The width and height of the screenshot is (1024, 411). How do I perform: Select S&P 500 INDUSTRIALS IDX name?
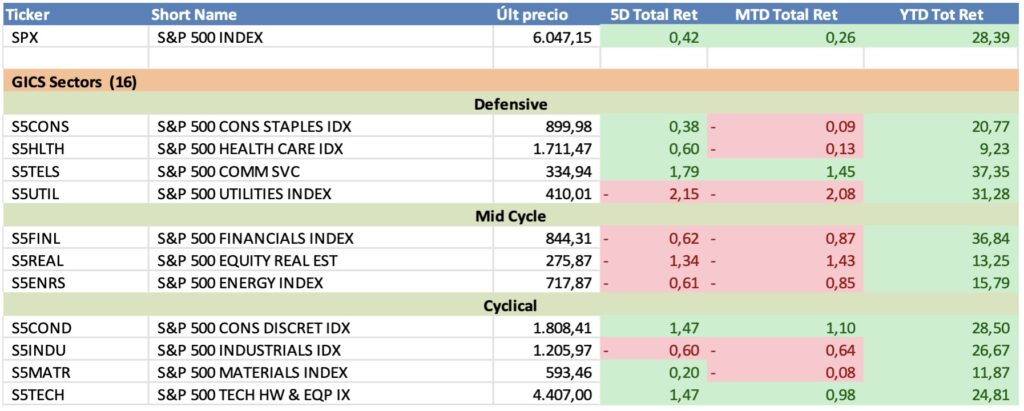(249, 351)
